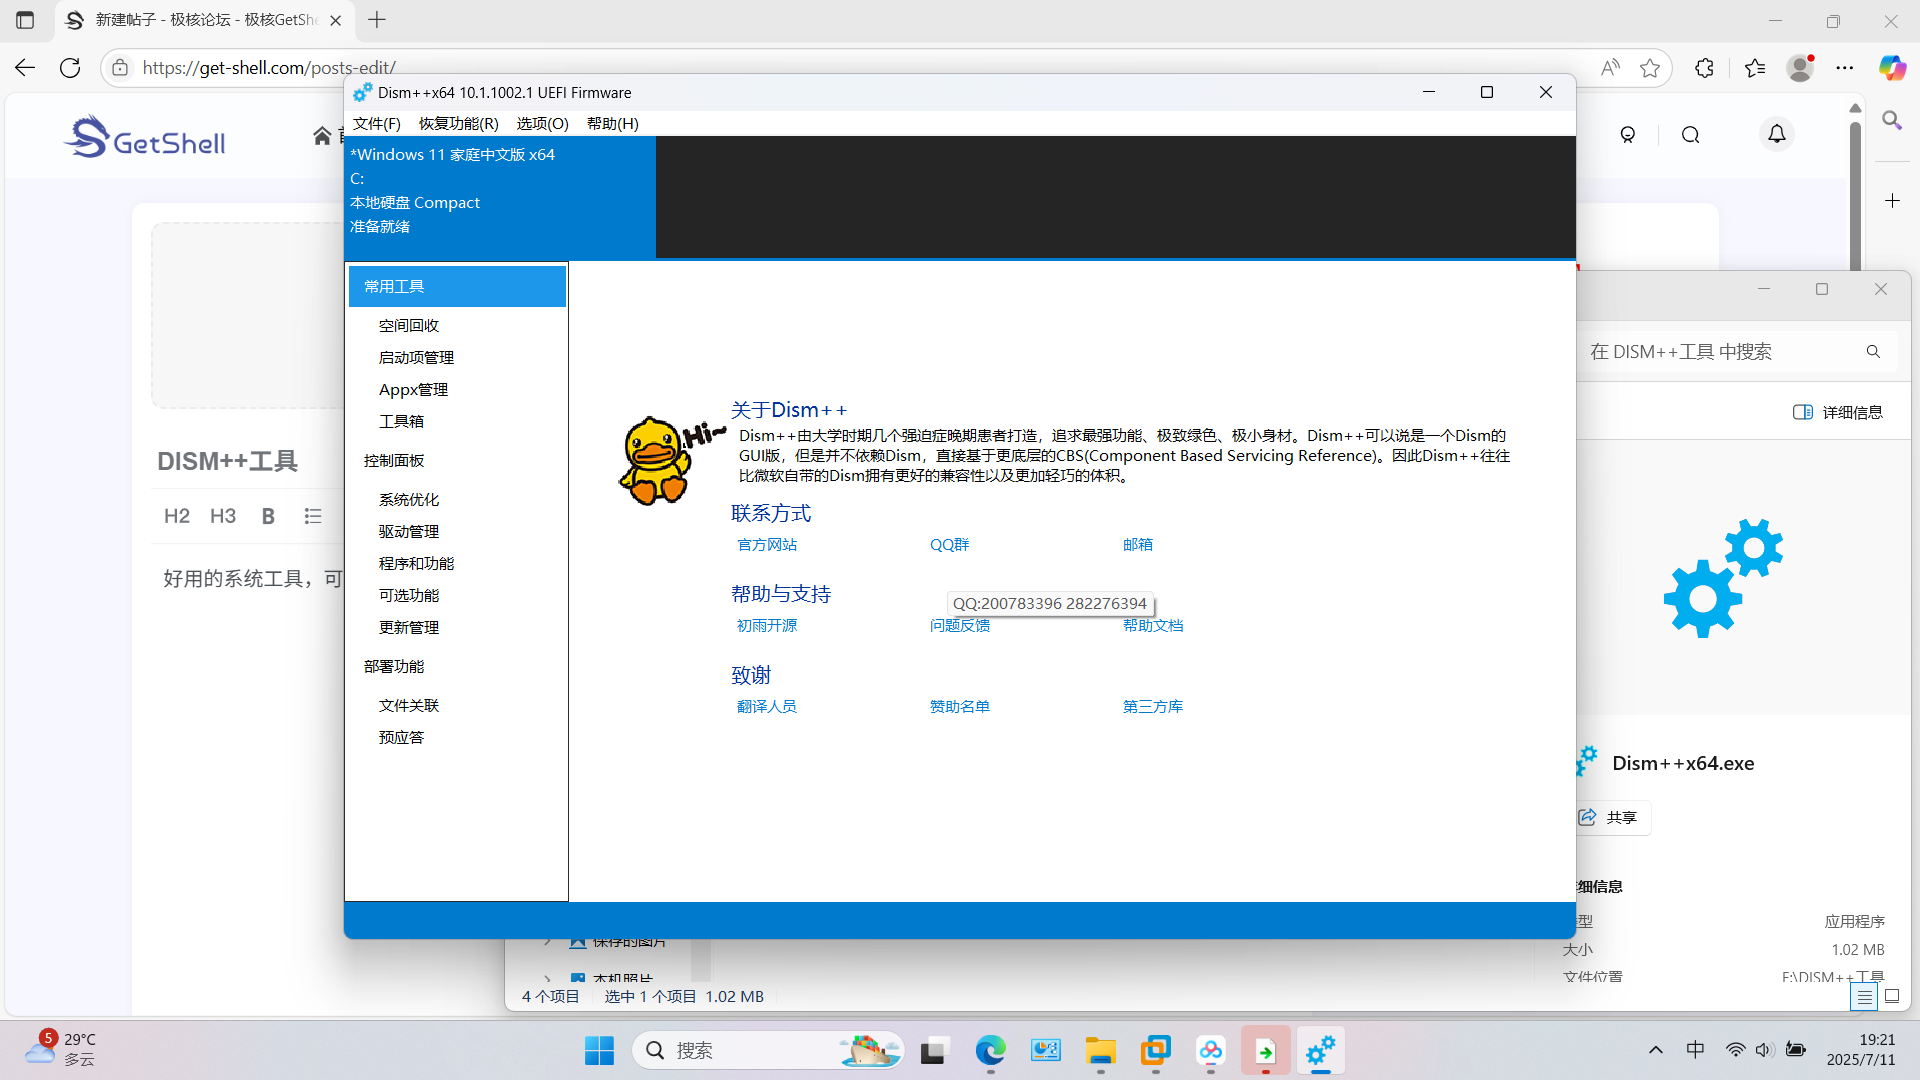The width and height of the screenshot is (1920, 1080).
Task: Open Edge settings and more menu
Action: click(1845, 67)
